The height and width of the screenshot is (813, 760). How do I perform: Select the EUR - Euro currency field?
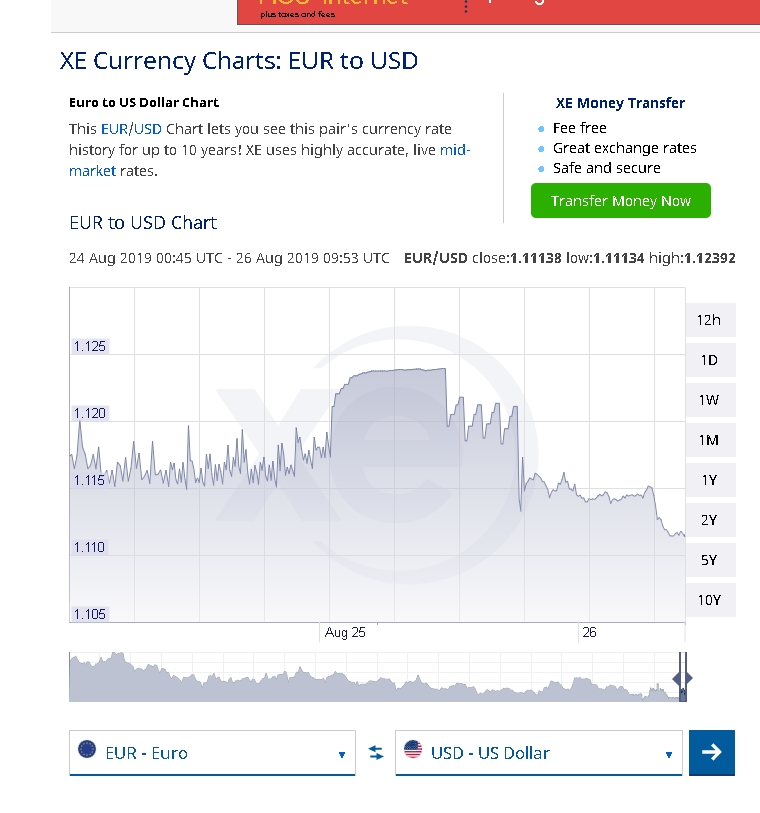click(x=212, y=752)
